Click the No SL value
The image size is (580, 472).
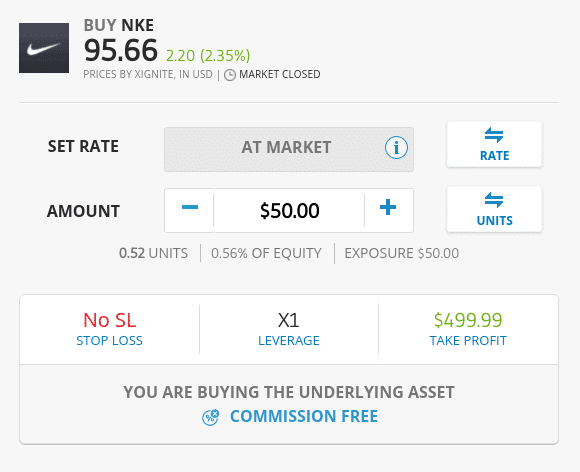(x=109, y=320)
